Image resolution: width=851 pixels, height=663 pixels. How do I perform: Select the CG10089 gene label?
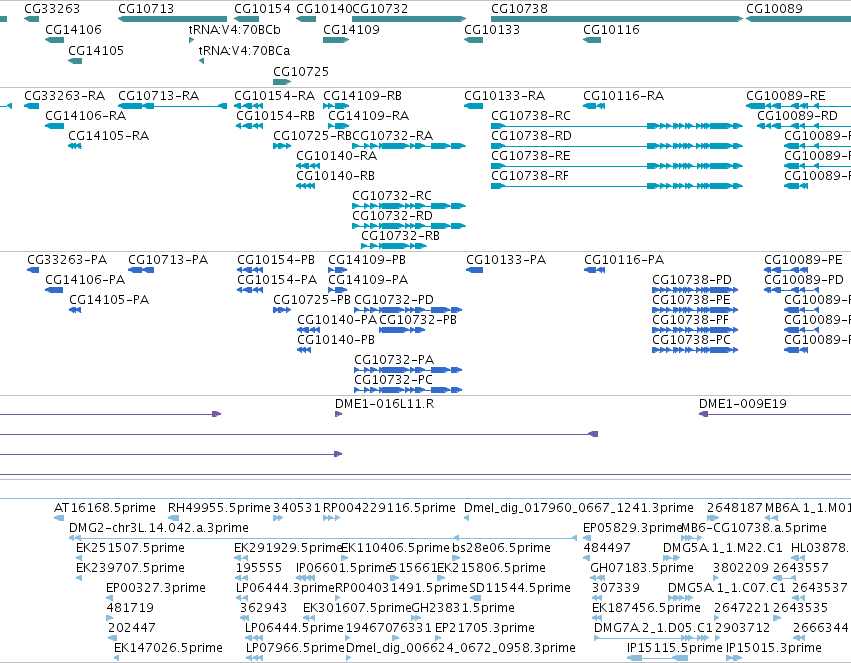pyautogui.click(x=774, y=9)
